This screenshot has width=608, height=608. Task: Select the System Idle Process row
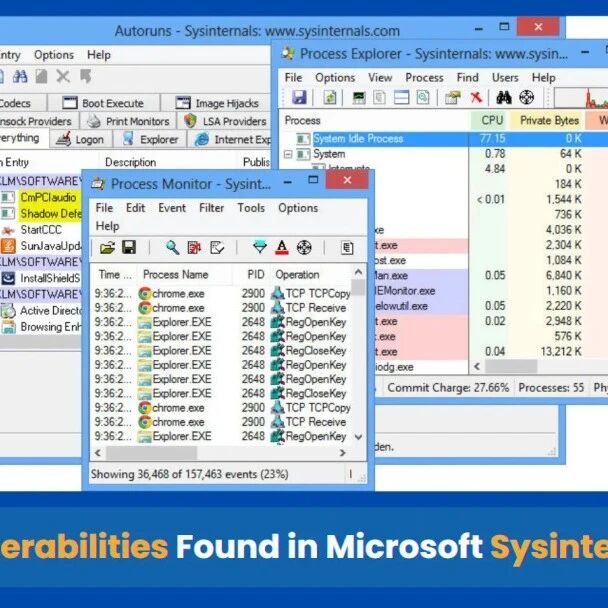tap(446, 139)
